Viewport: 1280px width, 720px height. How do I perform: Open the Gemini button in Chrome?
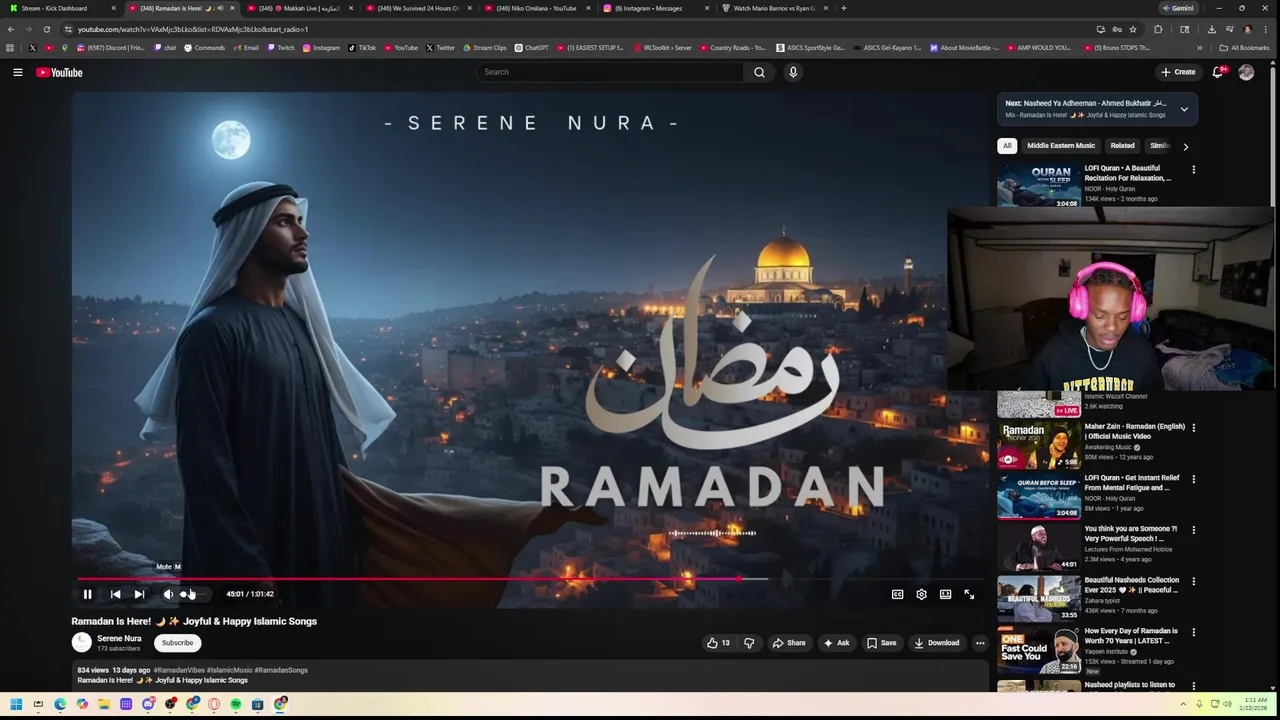(x=1177, y=8)
